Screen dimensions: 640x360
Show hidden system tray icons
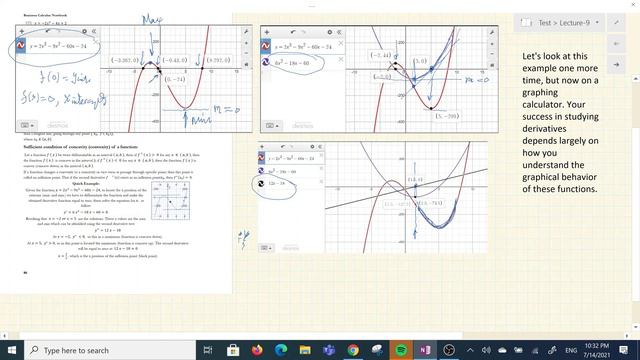click(470, 350)
